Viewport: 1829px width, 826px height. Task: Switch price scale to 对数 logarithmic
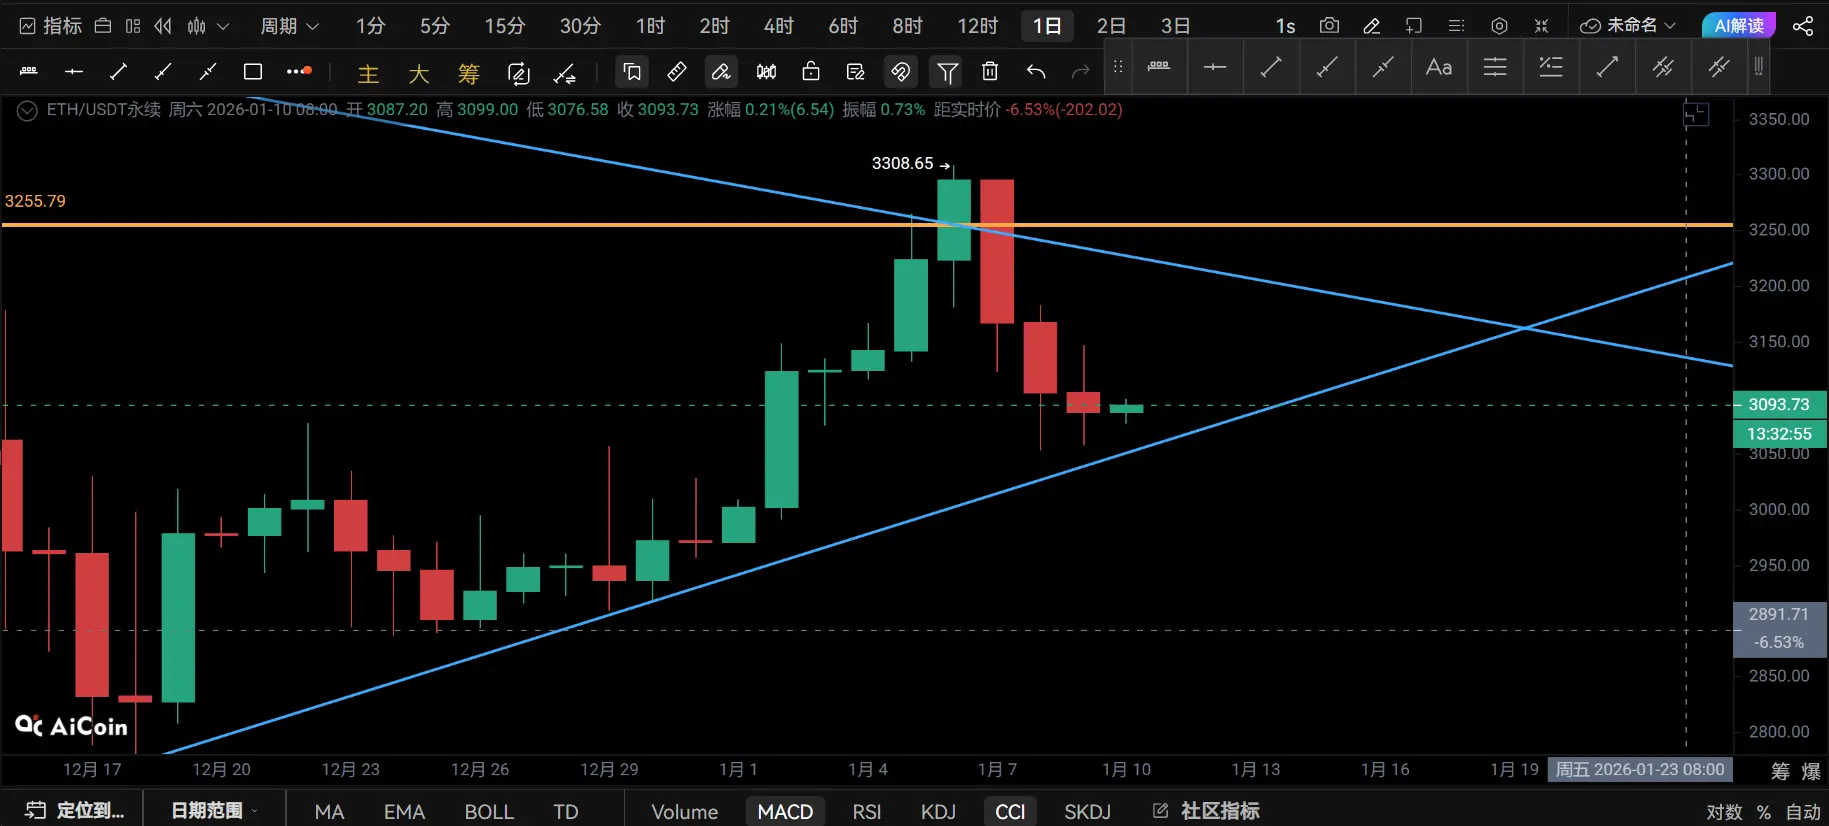tap(1724, 812)
